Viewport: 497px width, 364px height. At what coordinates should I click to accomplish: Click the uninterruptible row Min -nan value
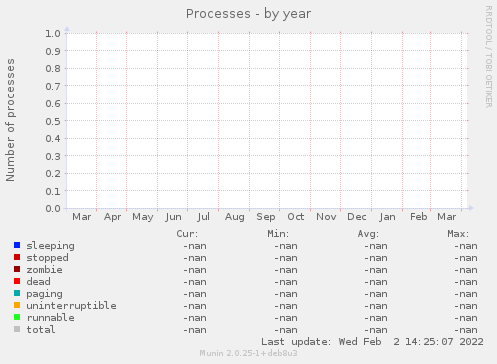[286, 306]
